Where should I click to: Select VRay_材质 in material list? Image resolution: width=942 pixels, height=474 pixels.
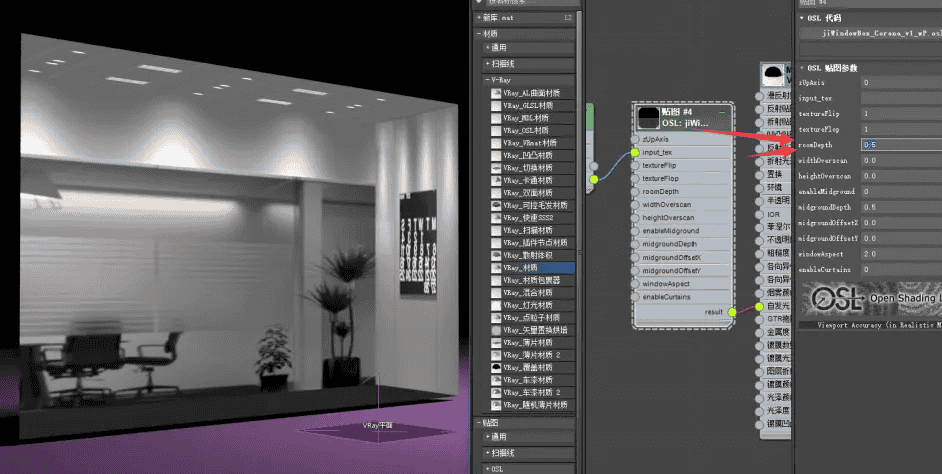531,268
